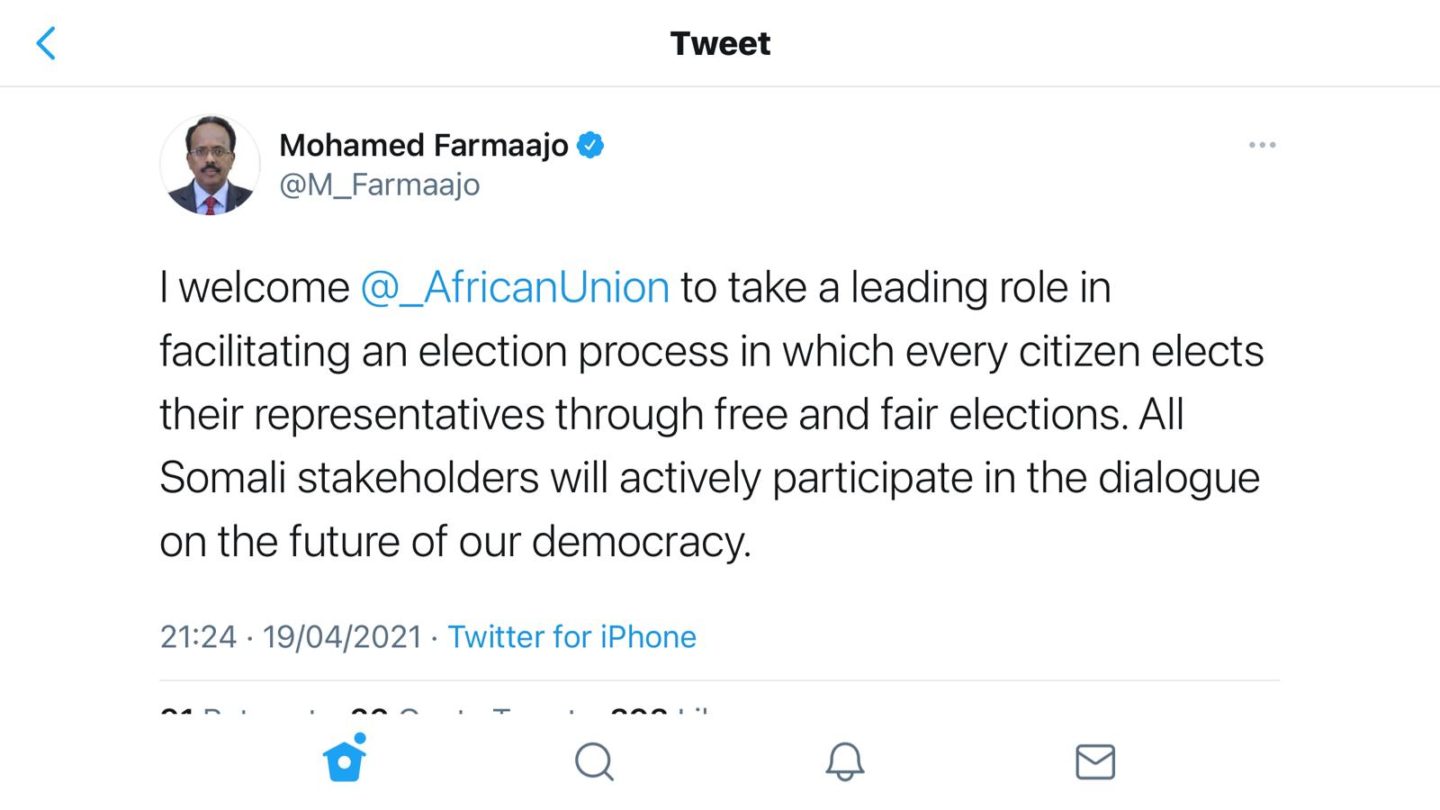This screenshot has width=1440, height=810.
Task: Open Messages envelope icon
Action: pos(1095,763)
